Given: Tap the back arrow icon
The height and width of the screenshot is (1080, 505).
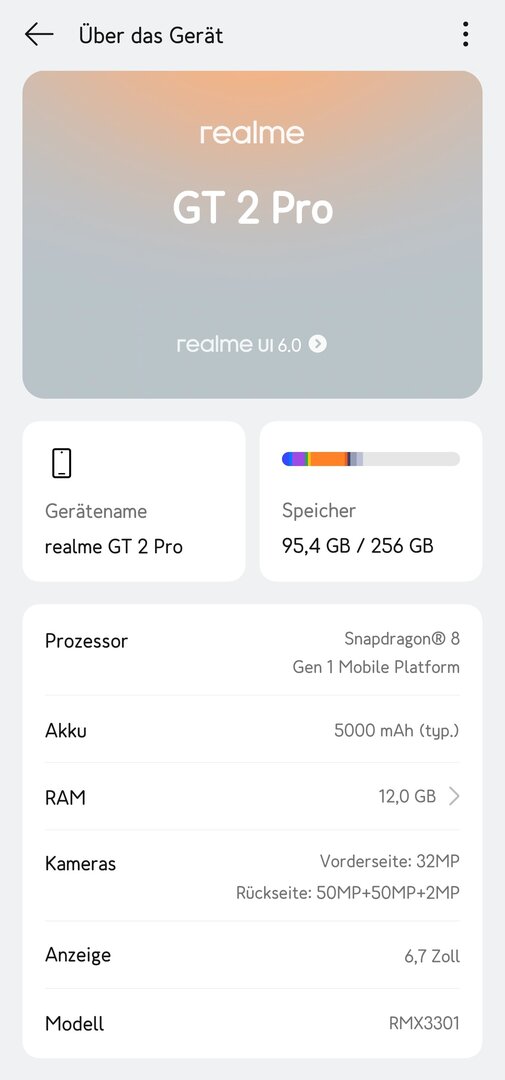Looking at the screenshot, I should coord(39,34).
